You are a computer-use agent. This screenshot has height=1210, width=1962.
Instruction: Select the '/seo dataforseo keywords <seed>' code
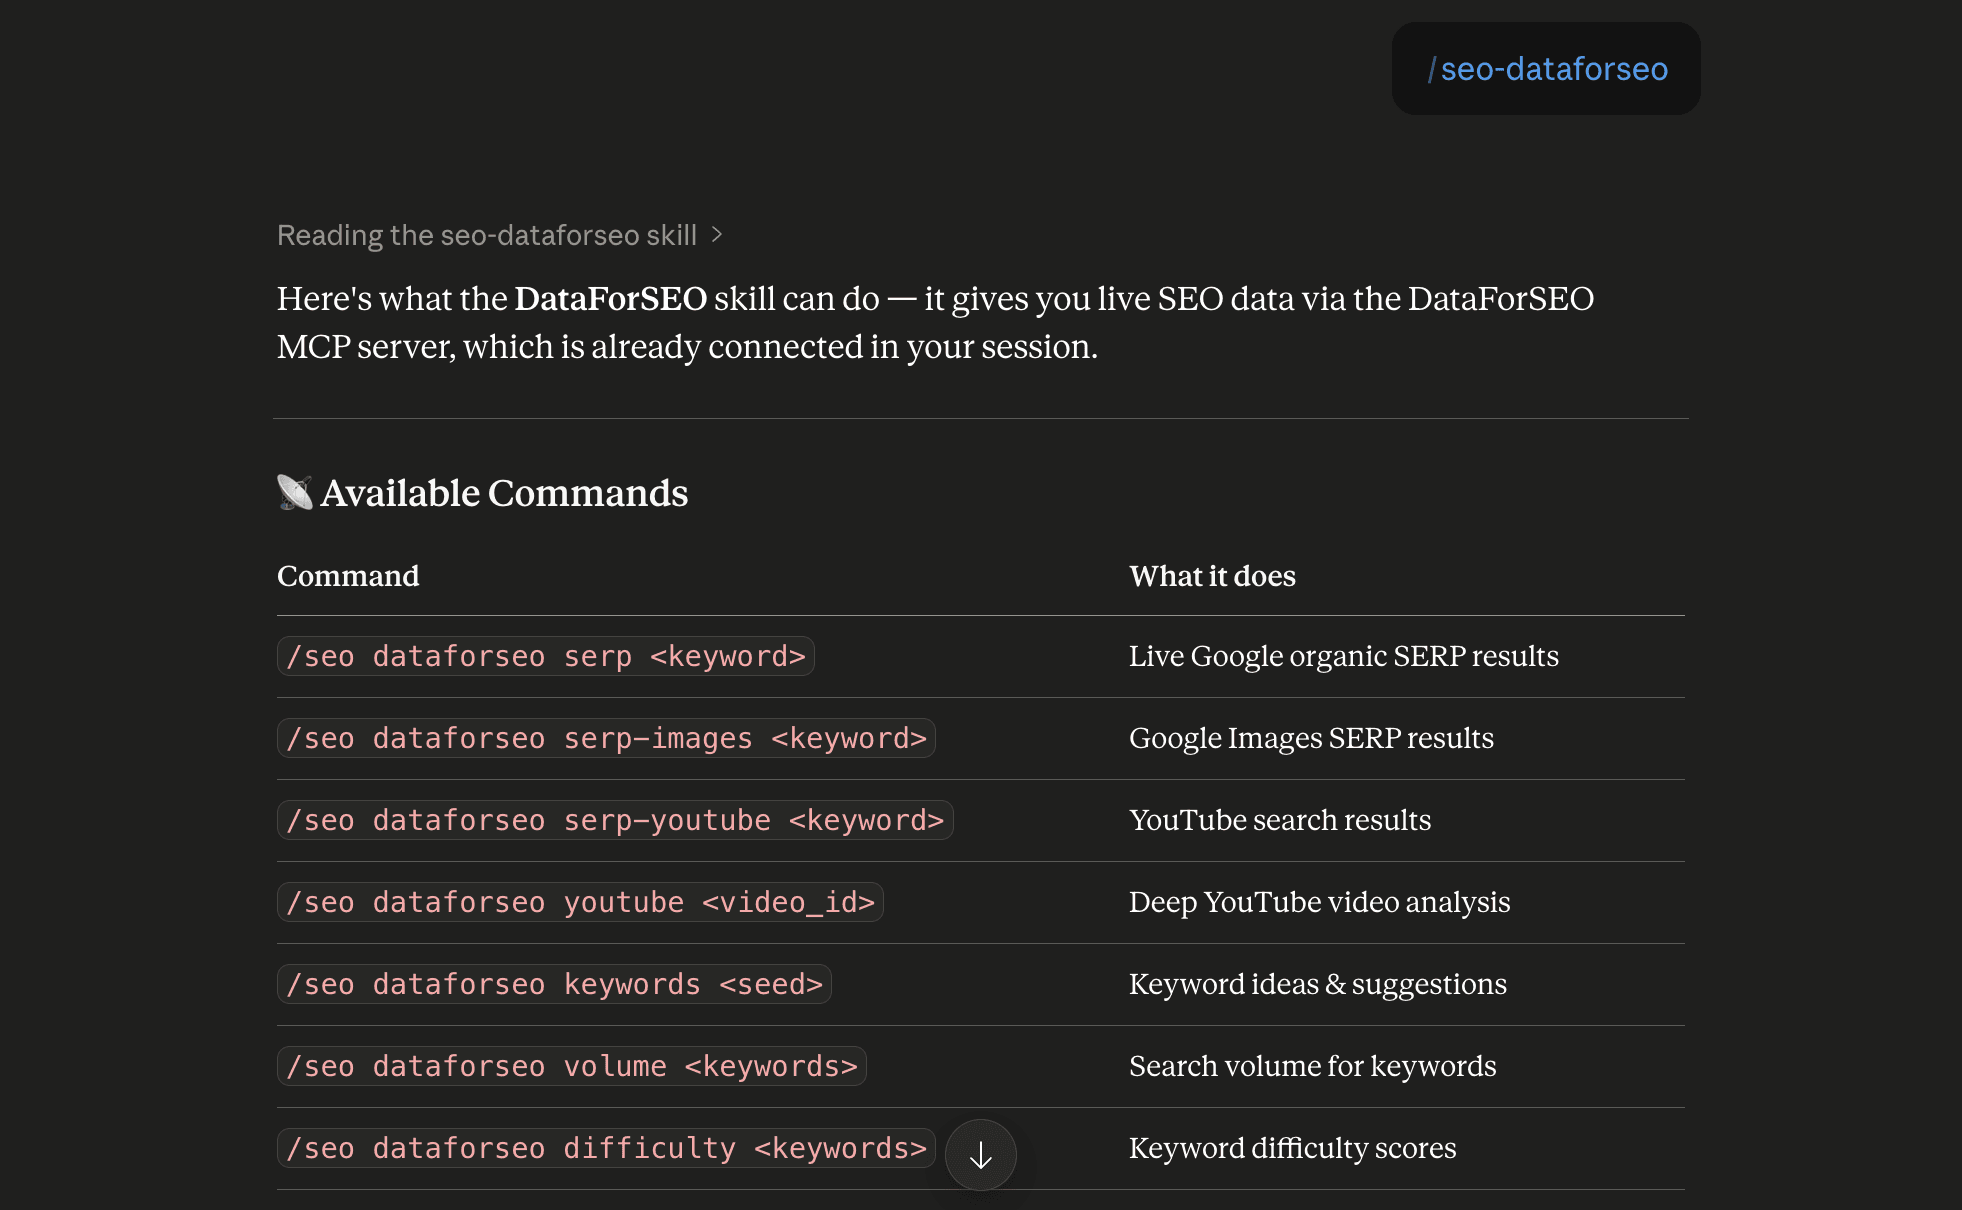(554, 984)
